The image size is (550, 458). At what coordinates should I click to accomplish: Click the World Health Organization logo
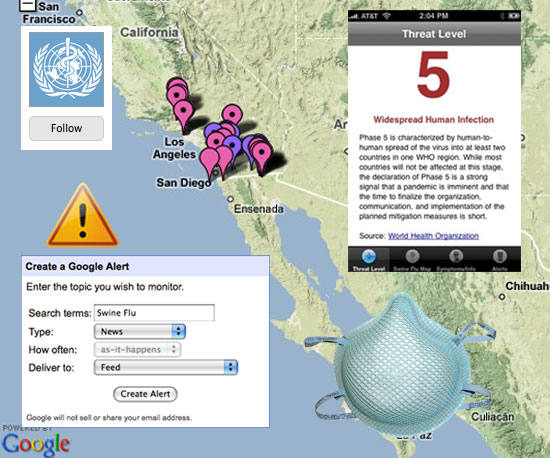point(66,69)
